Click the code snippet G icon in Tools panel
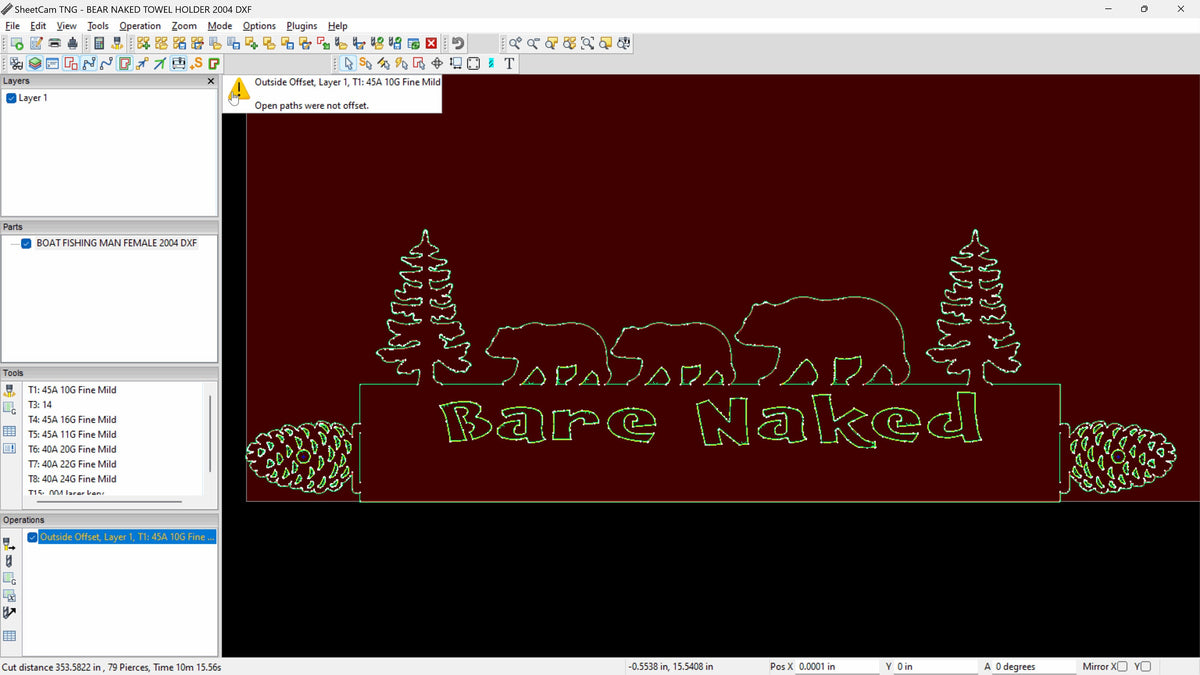1200x675 pixels. click(10, 408)
